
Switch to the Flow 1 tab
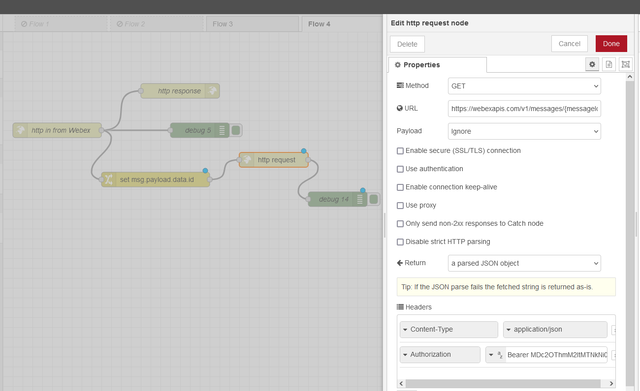[x=61, y=24]
